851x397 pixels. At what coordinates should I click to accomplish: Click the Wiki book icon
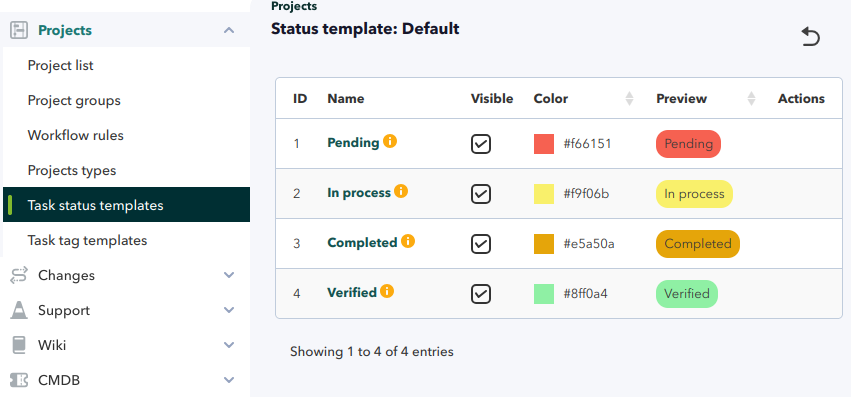coord(19,345)
